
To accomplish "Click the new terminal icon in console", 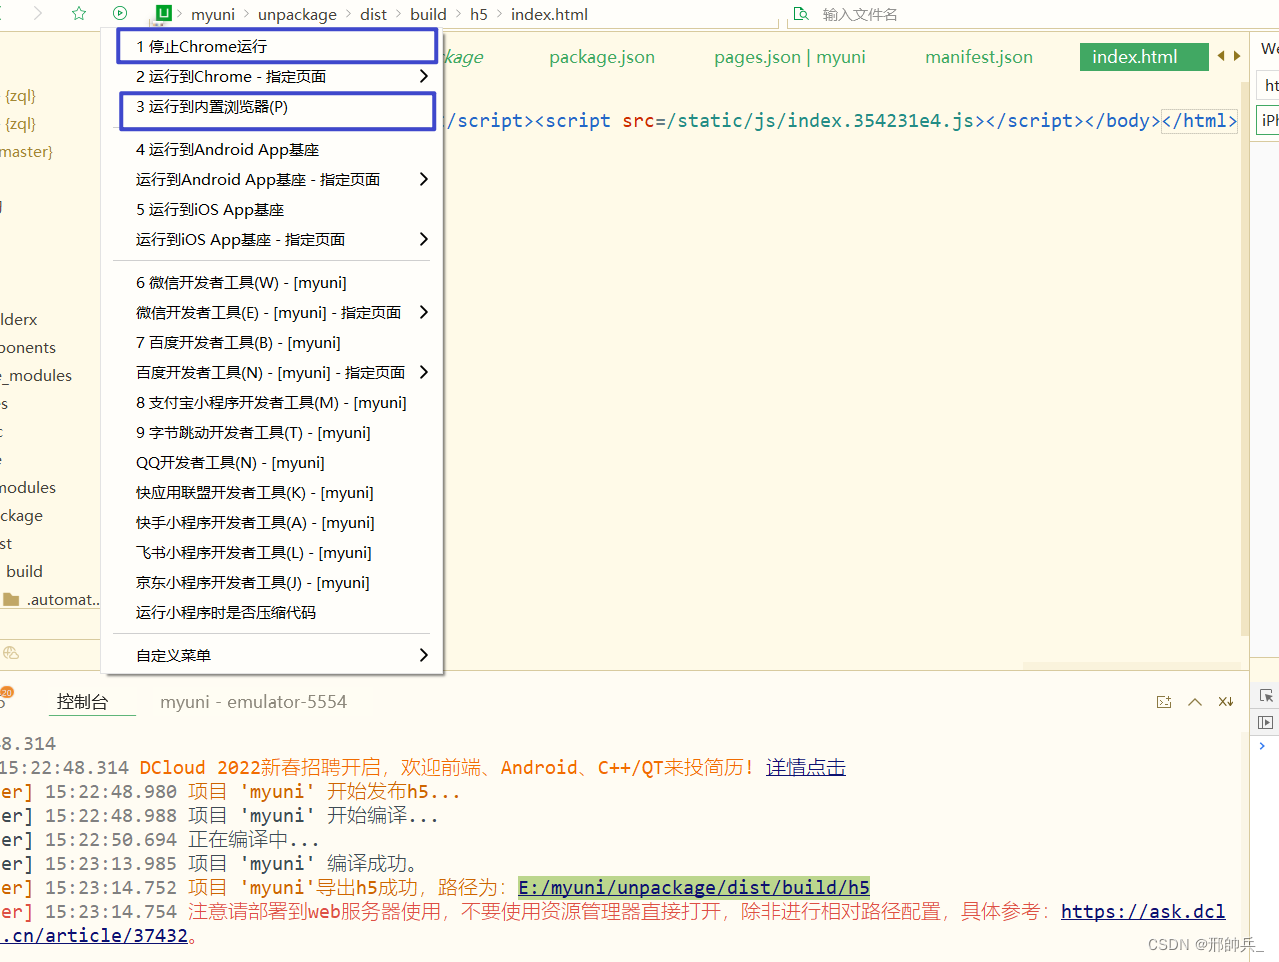I will (x=1164, y=702).
